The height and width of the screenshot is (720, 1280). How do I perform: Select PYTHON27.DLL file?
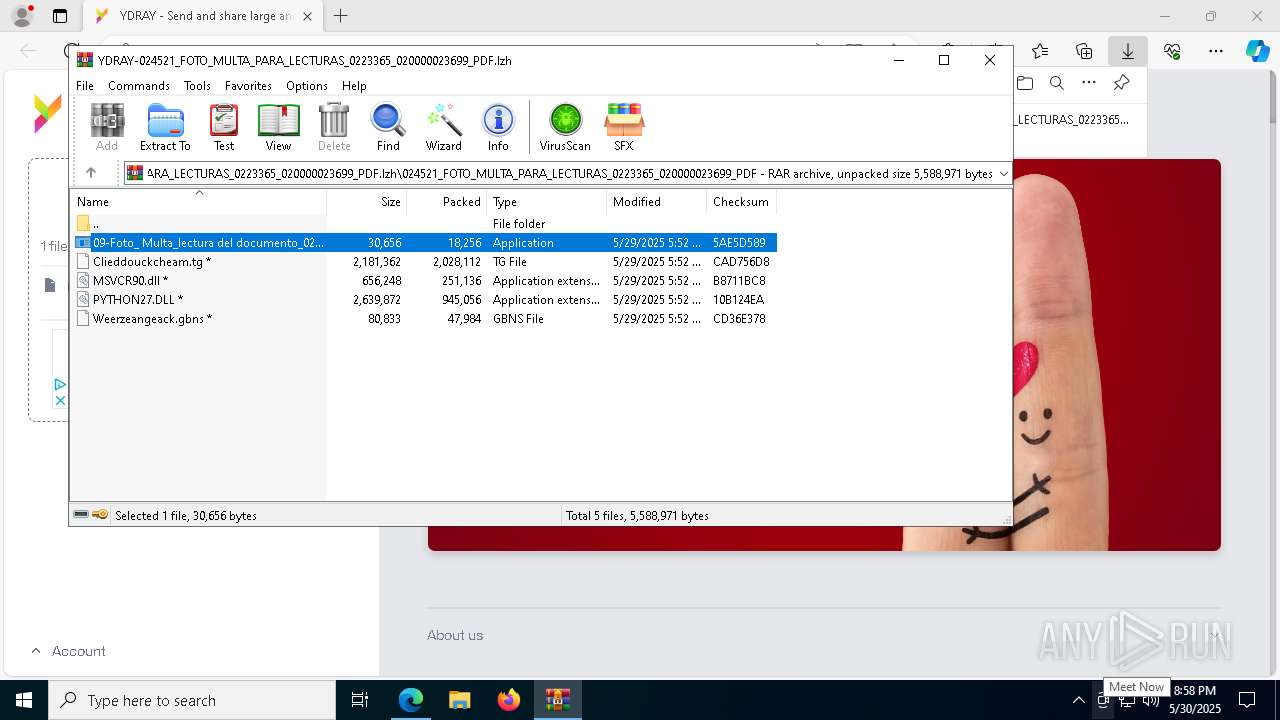[423, 300]
